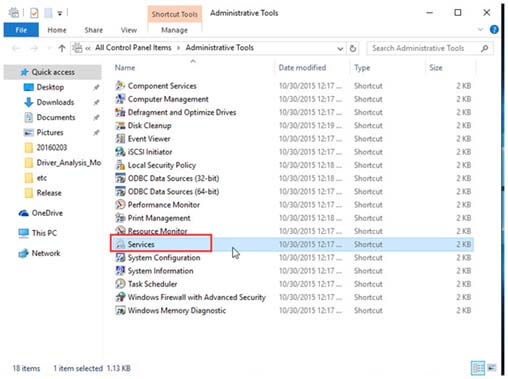Switch to the Share ribbon tab

pyautogui.click(x=93, y=30)
